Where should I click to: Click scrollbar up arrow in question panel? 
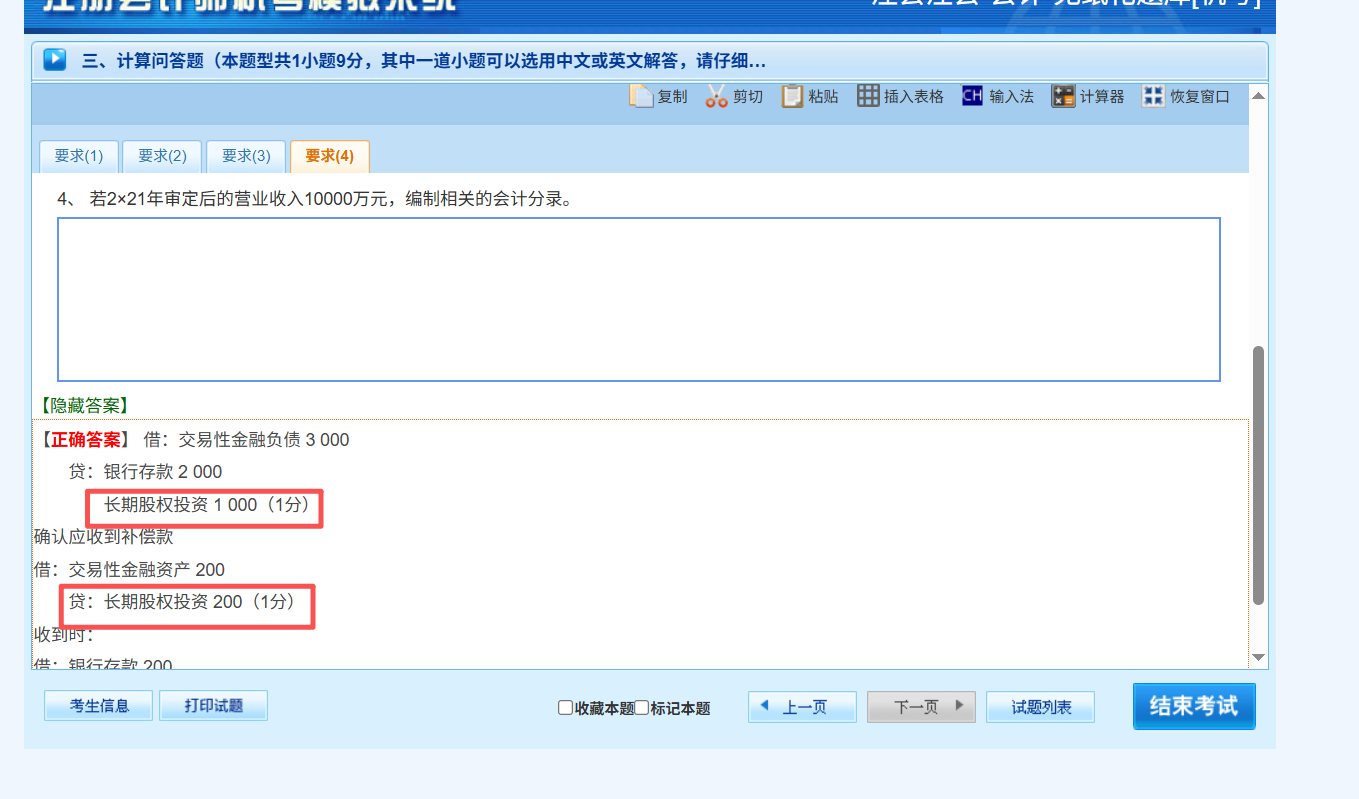(1258, 96)
